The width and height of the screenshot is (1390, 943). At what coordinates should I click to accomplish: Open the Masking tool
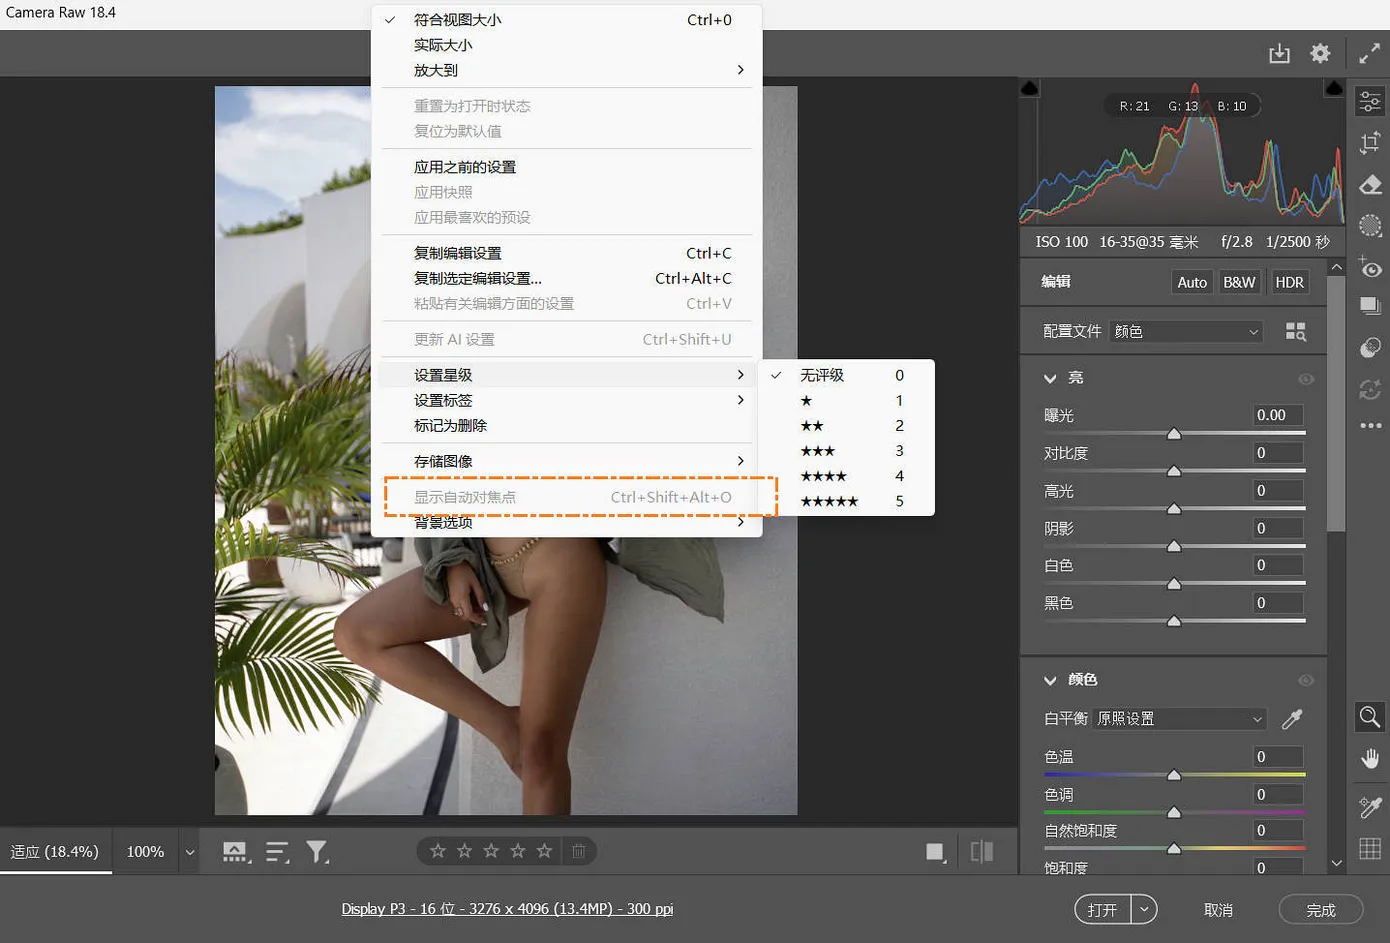coord(1370,227)
